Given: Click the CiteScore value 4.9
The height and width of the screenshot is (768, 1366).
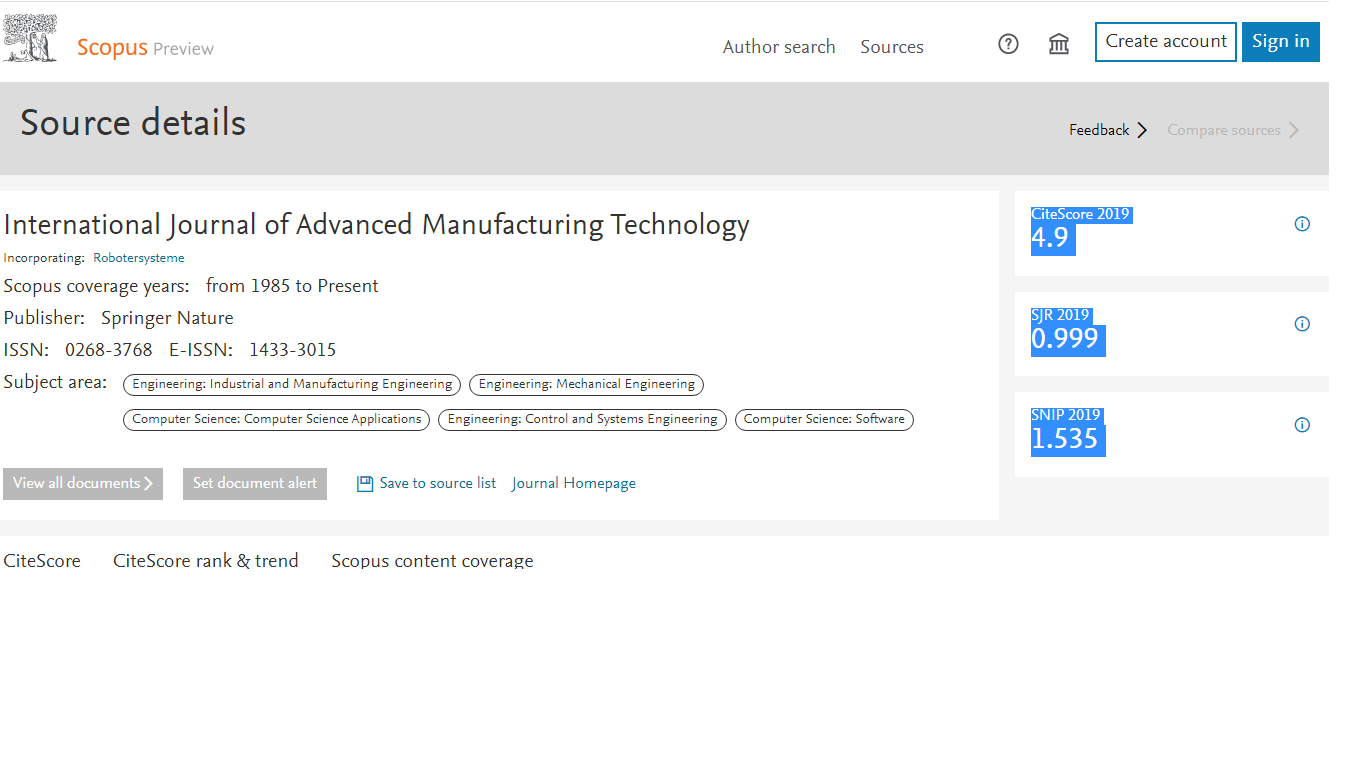Looking at the screenshot, I should [x=1051, y=239].
